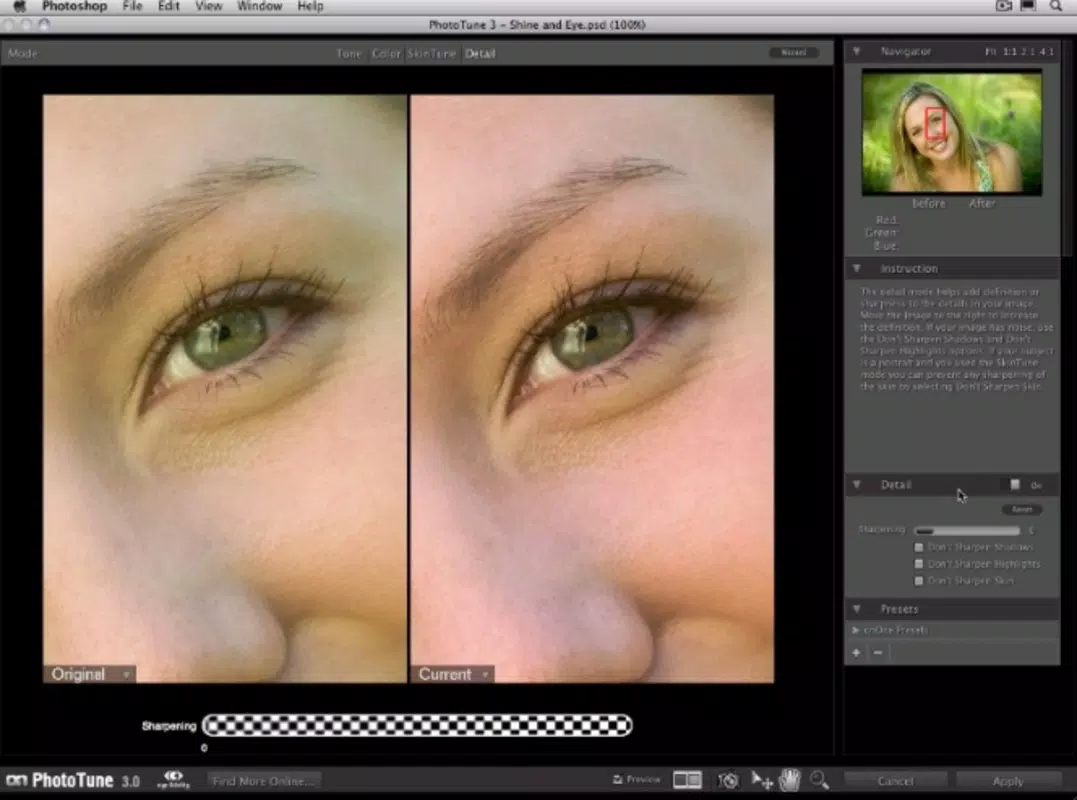1077x800 pixels.
Task: Set Navigator zoom to 4:1
Action: (x=1046, y=52)
